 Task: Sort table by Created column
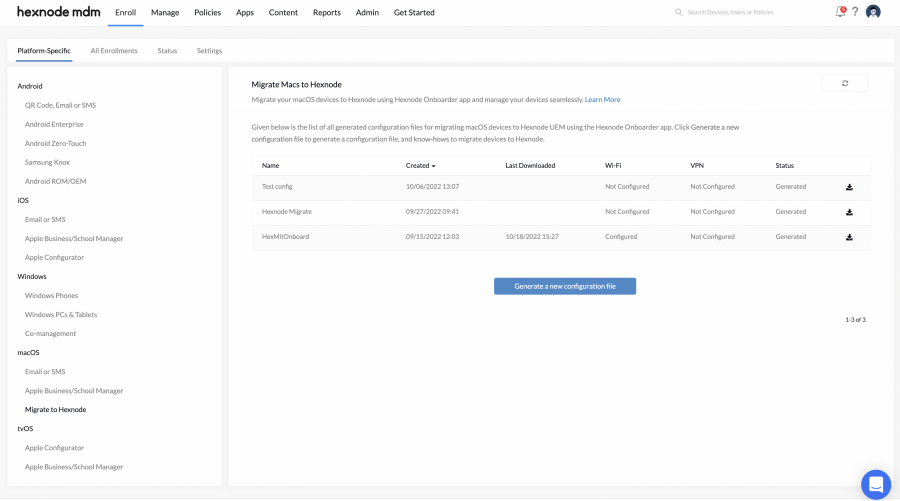420,165
